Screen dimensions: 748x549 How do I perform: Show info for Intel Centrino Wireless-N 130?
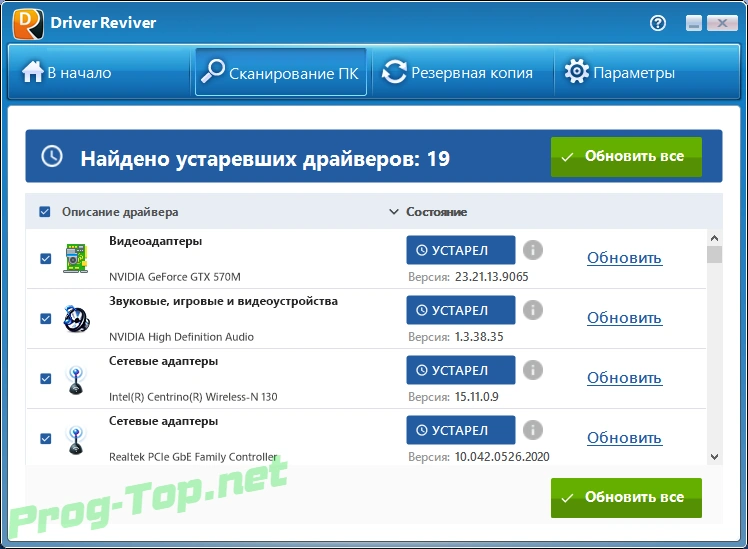pos(533,370)
